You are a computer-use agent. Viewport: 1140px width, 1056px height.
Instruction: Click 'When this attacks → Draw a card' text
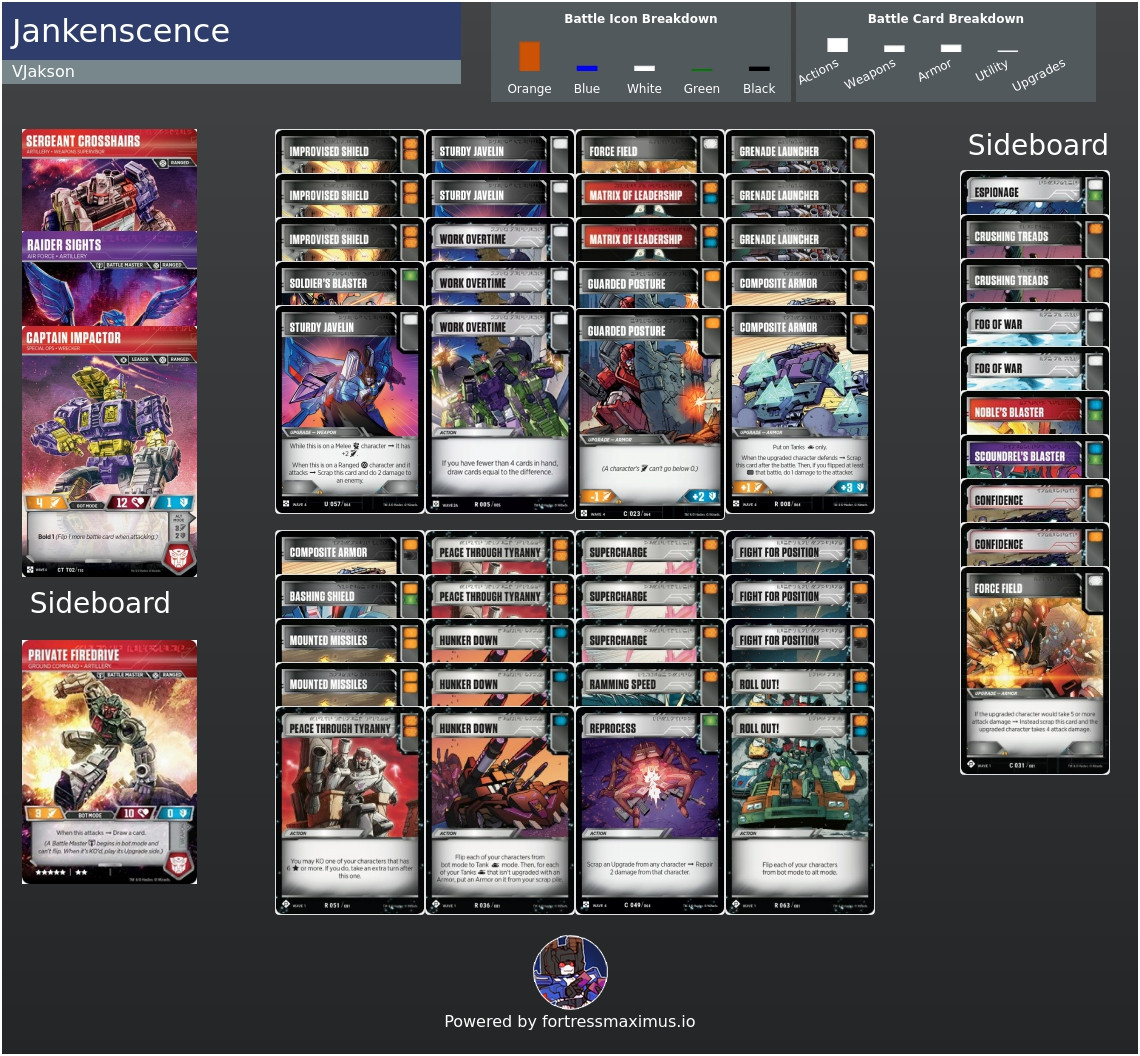pos(100,833)
